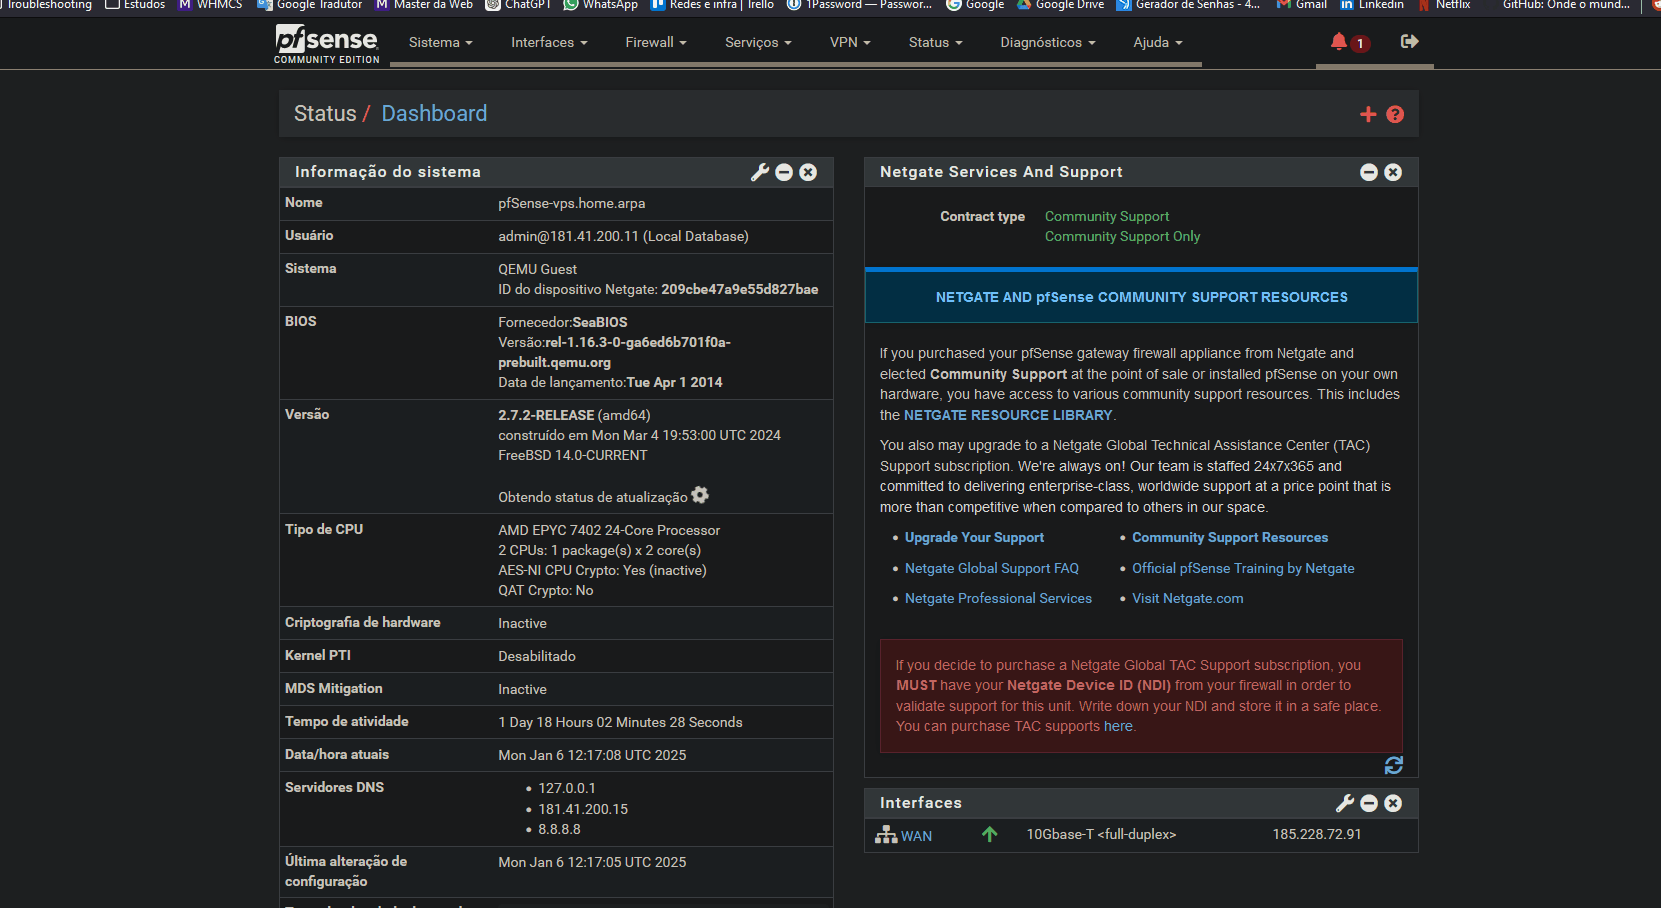The image size is (1661, 908).
Task: Open the WhatsApp bookmark in browser bar
Action: [600, 5]
